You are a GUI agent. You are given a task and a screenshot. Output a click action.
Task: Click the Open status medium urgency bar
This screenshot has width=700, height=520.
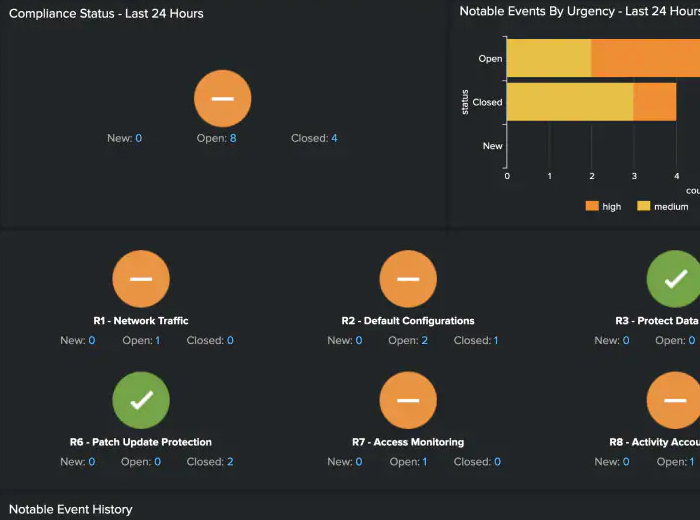point(549,58)
